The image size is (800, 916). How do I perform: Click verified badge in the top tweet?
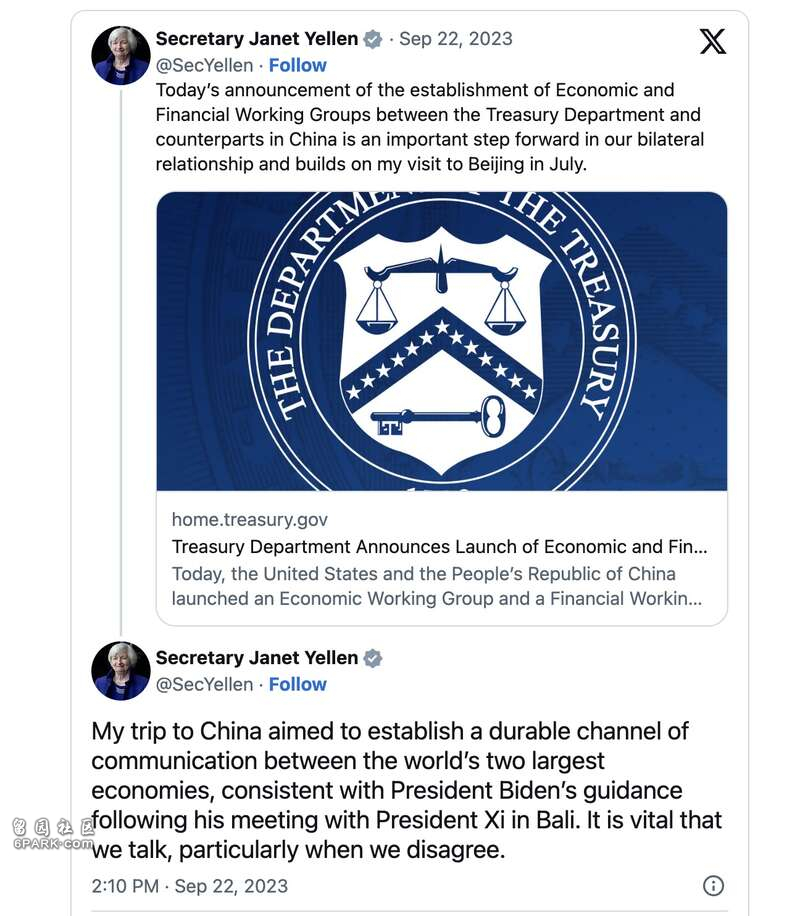pos(373,40)
